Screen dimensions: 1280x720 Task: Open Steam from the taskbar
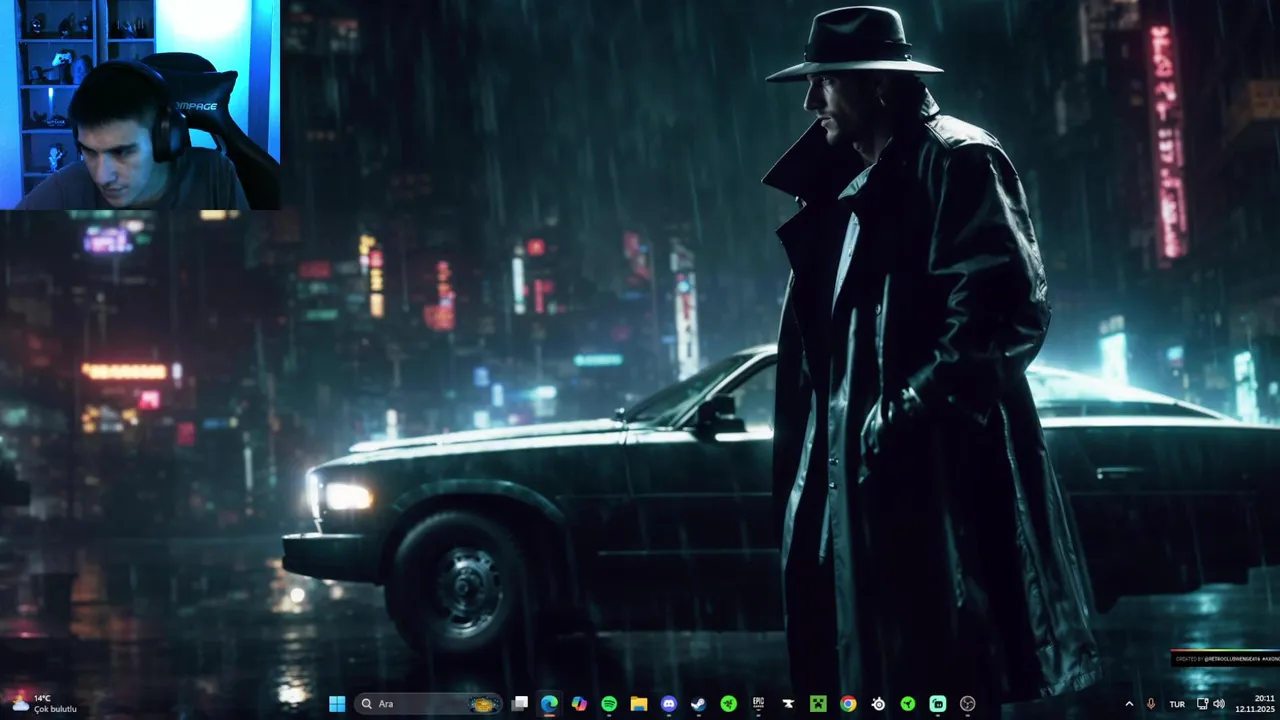(699, 704)
